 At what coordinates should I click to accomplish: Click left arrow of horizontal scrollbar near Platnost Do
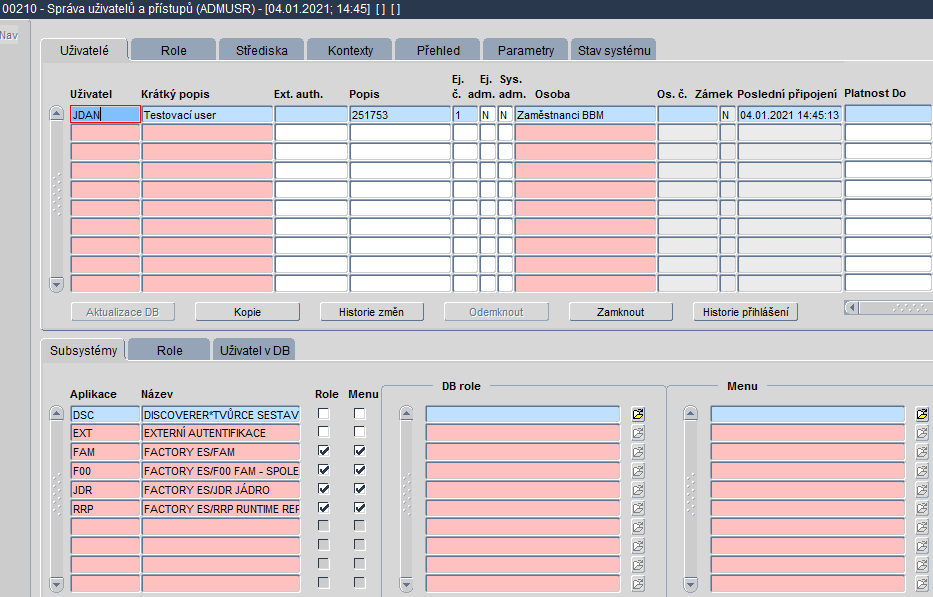(x=851, y=308)
